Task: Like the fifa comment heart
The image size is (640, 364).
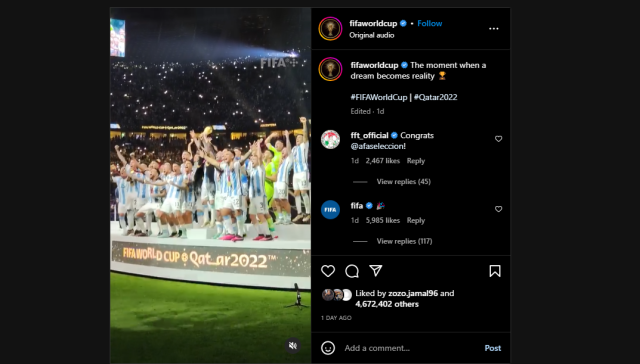Action: coord(498,209)
